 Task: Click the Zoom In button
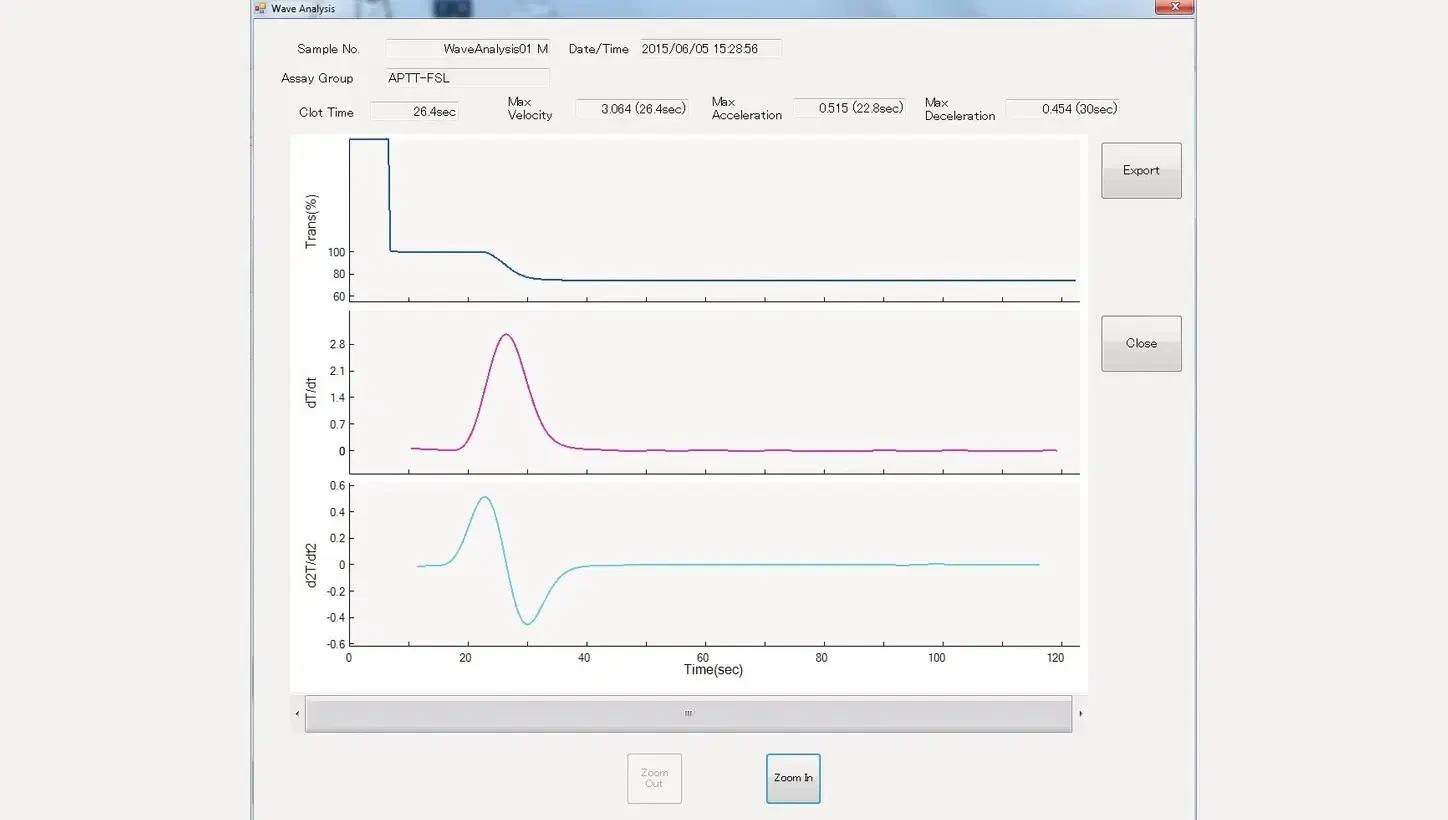[x=793, y=778]
